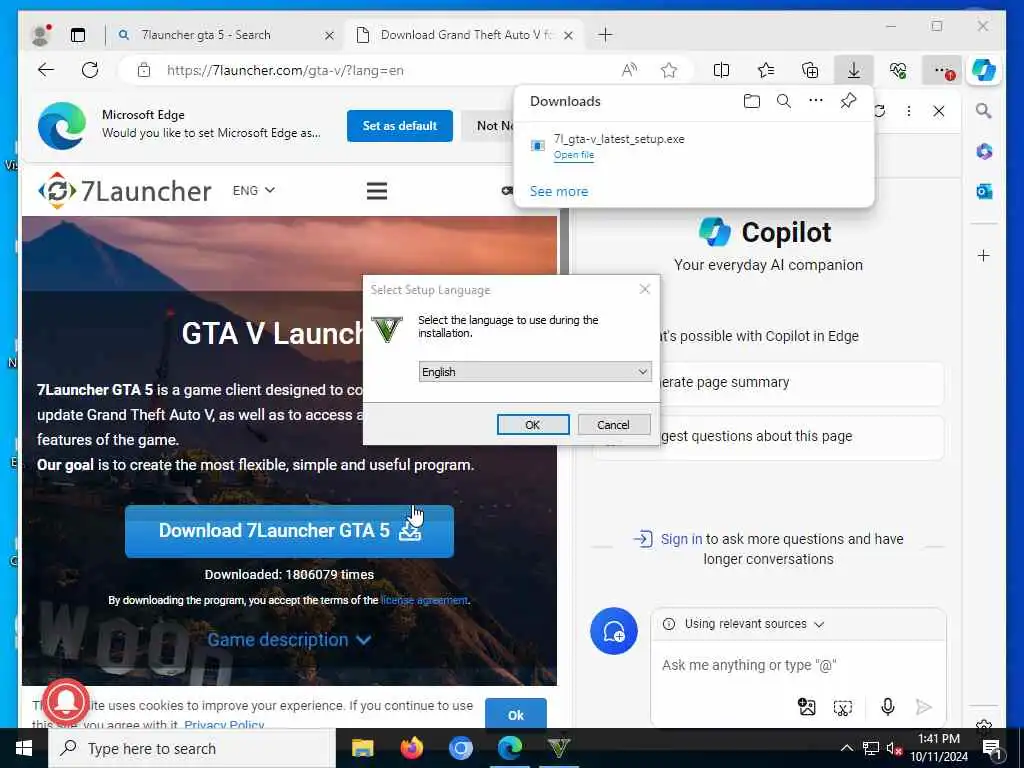Toggle the Copilot sidebar icon

[984, 70]
